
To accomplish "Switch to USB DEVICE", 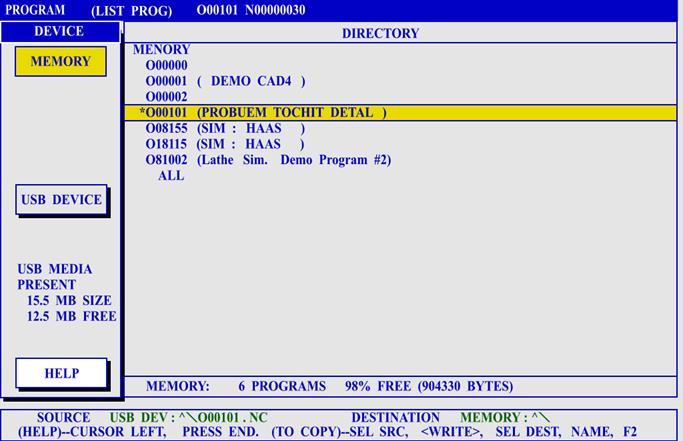I will [x=61, y=200].
